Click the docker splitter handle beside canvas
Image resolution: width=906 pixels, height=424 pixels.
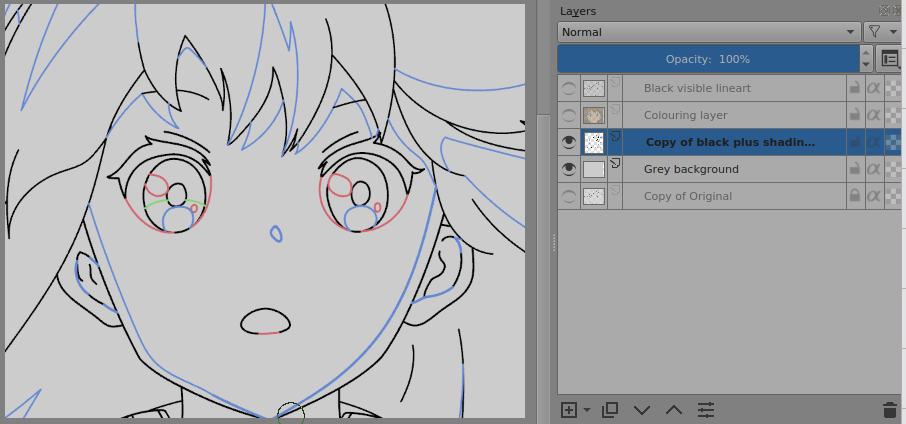[x=554, y=243]
